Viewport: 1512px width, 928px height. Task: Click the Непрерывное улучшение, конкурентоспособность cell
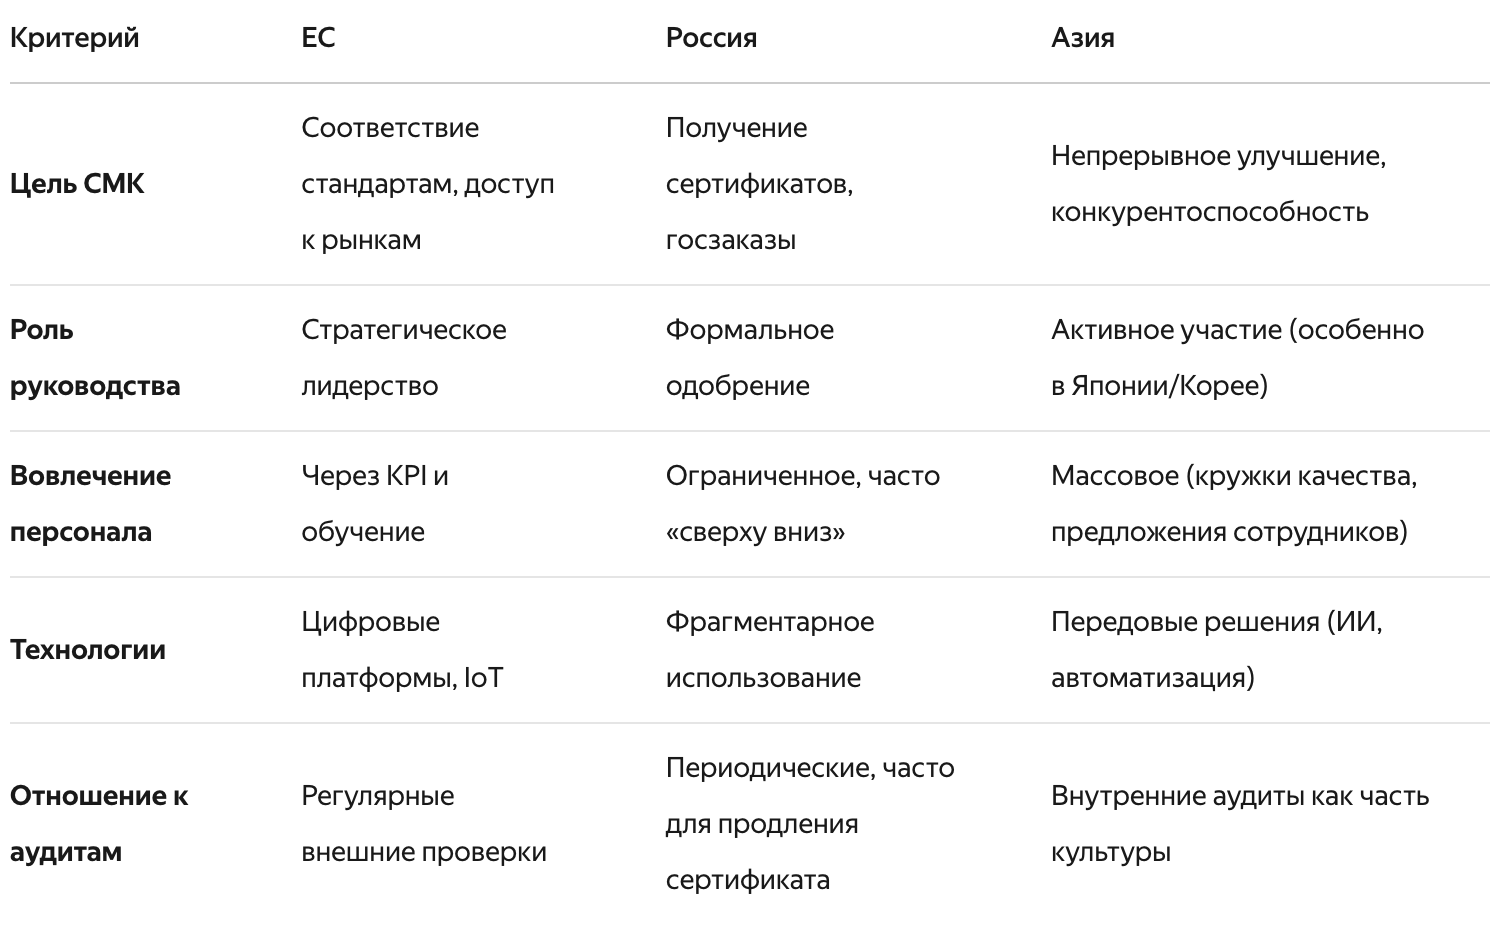tap(1218, 184)
